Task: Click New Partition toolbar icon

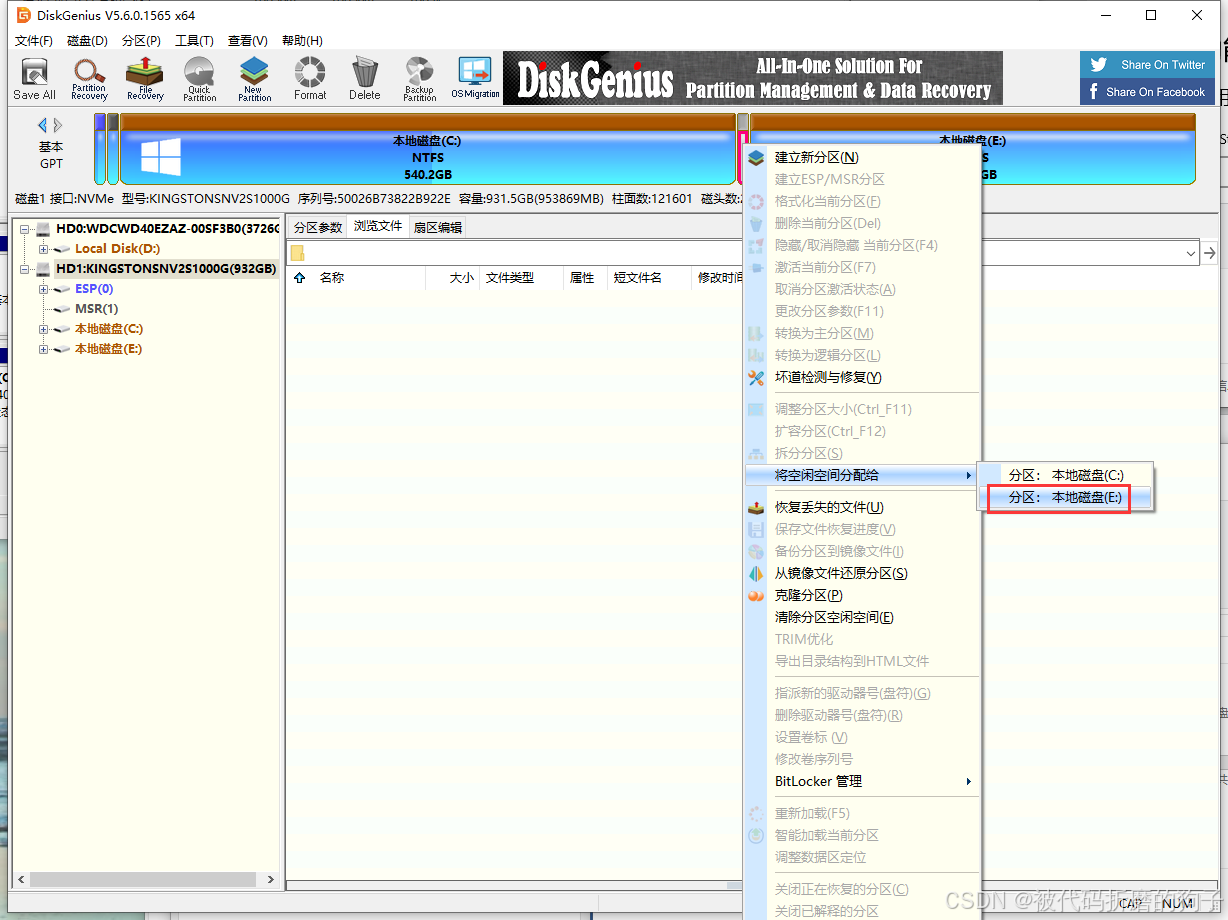Action: click(x=255, y=79)
